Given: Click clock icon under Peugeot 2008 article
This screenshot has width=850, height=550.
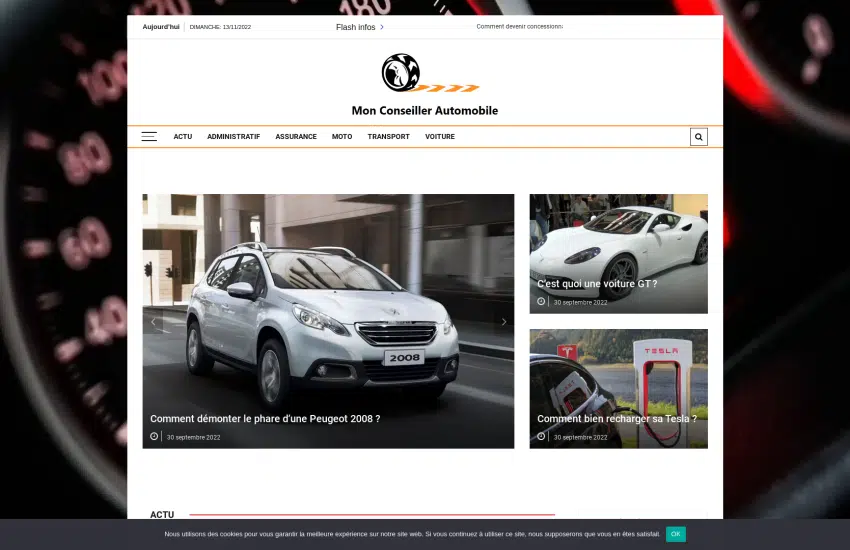Looking at the screenshot, I should click(x=154, y=437).
